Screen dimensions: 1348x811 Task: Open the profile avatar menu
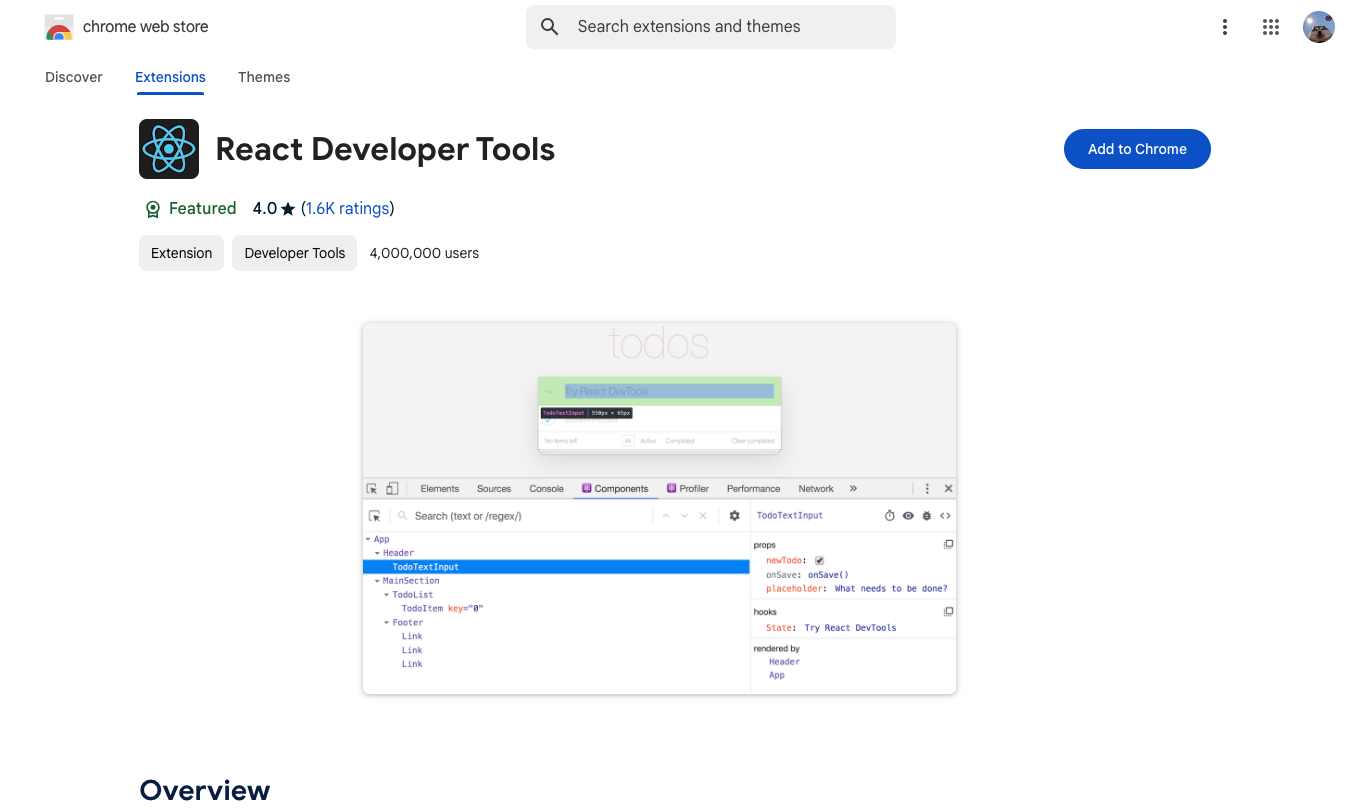1318,27
